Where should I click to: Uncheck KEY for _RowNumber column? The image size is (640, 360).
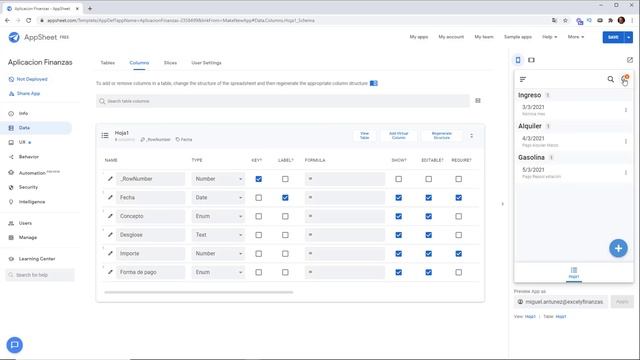coord(258,179)
